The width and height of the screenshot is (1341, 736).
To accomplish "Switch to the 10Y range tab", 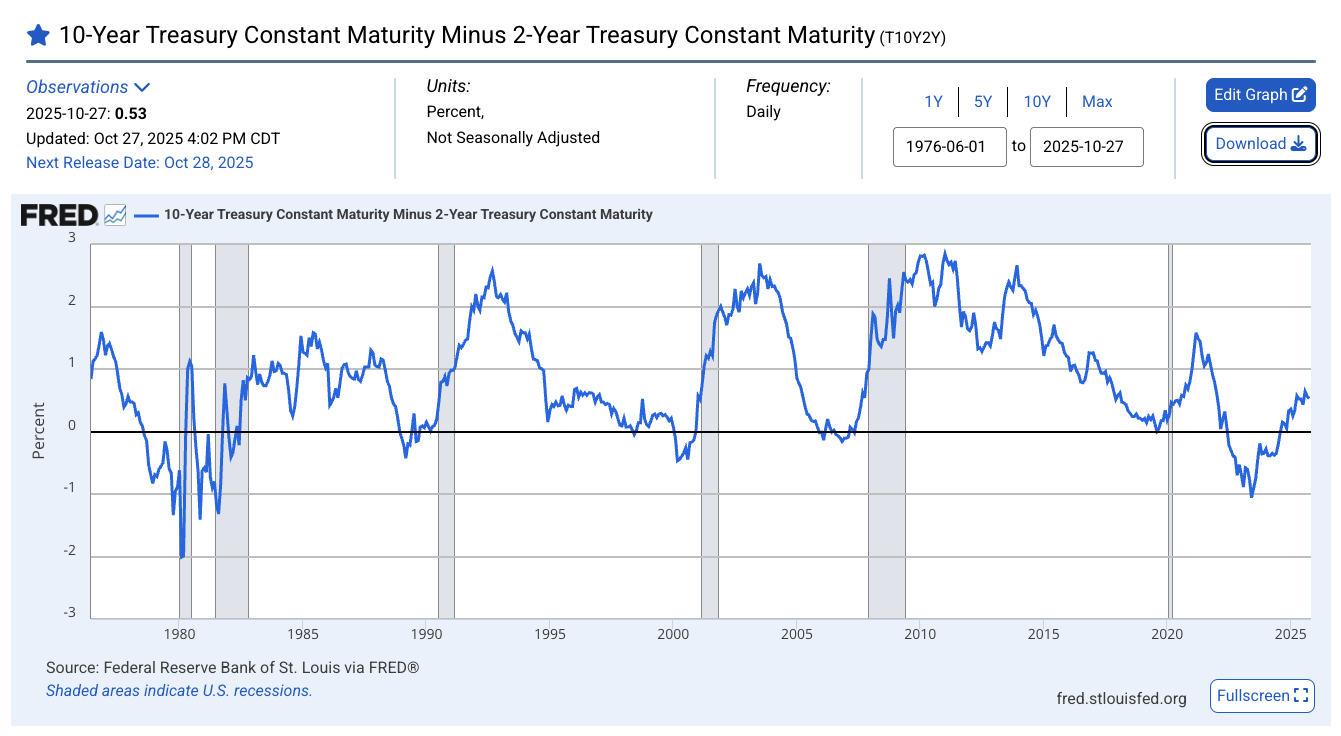I will (1037, 101).
